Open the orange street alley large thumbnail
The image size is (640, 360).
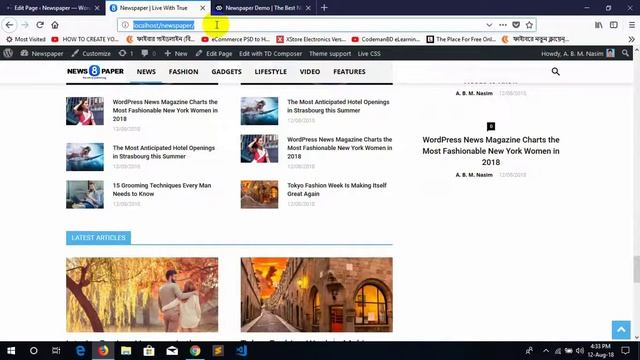317,294
